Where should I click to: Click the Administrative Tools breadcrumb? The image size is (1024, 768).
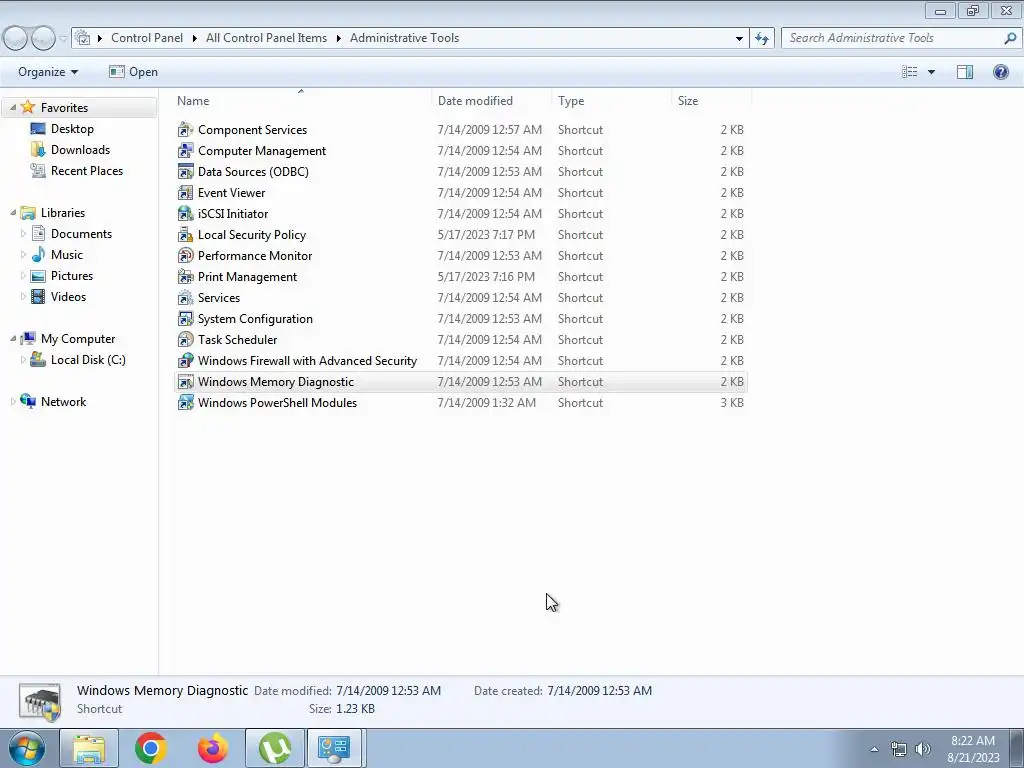point(404,38)
